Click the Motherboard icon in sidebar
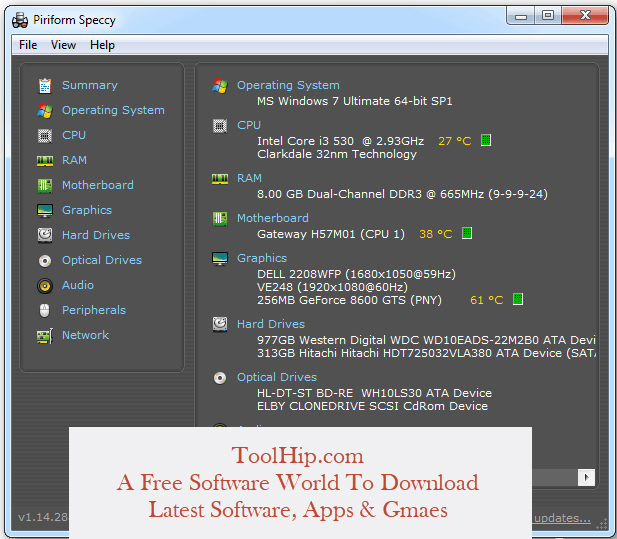617x539 pixels. tap(45, 186)
